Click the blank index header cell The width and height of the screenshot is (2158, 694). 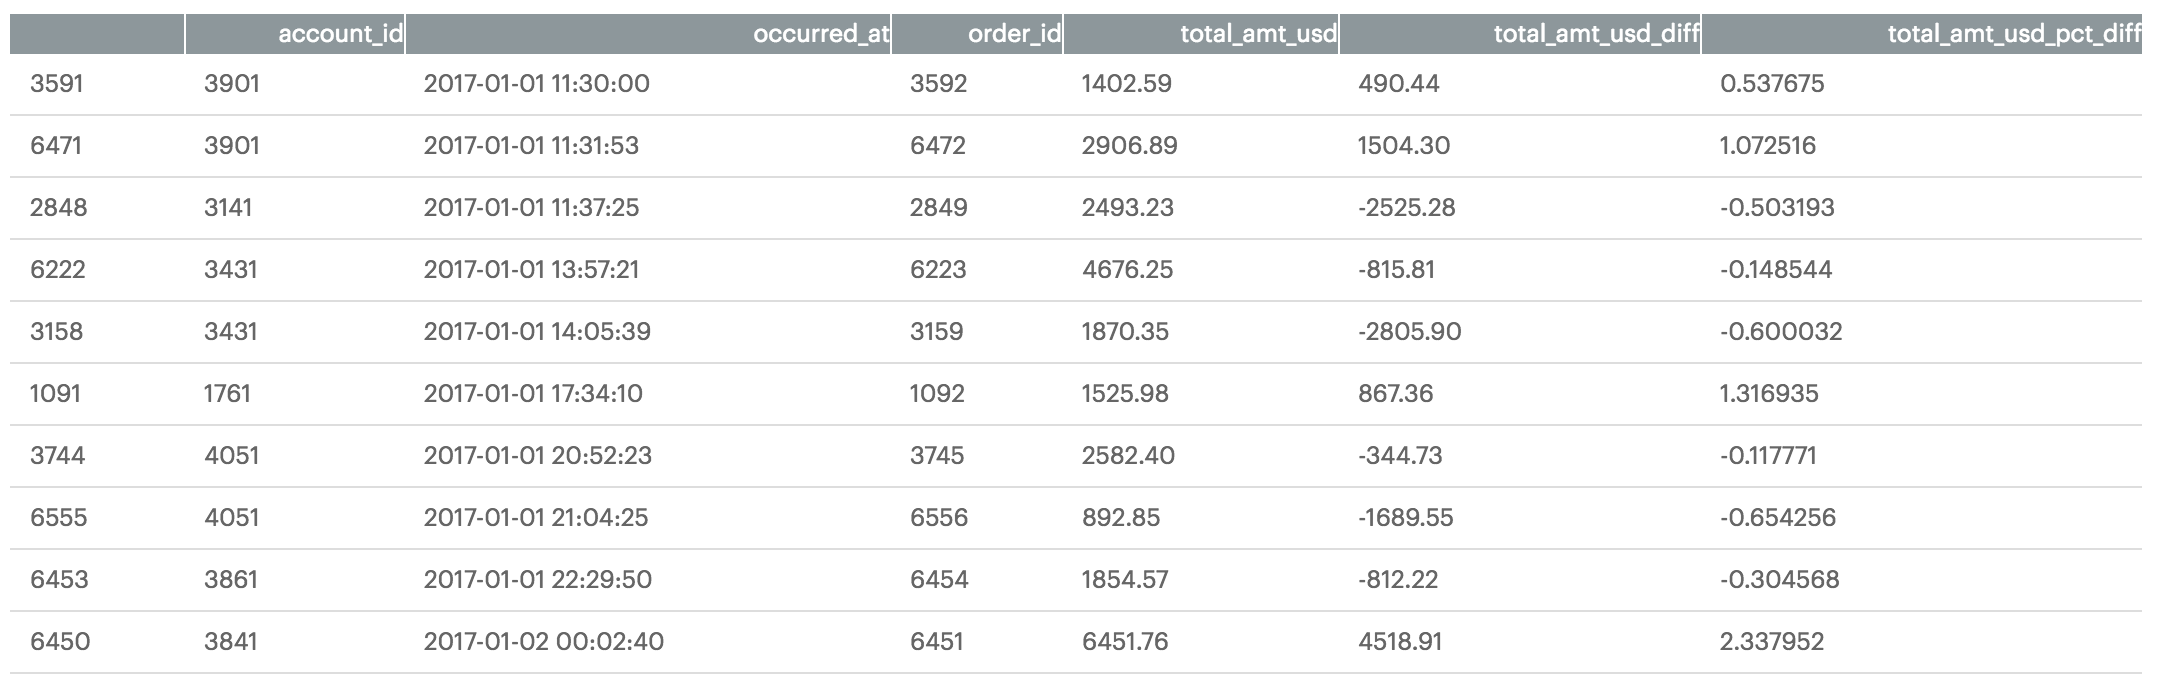[97, 34]
